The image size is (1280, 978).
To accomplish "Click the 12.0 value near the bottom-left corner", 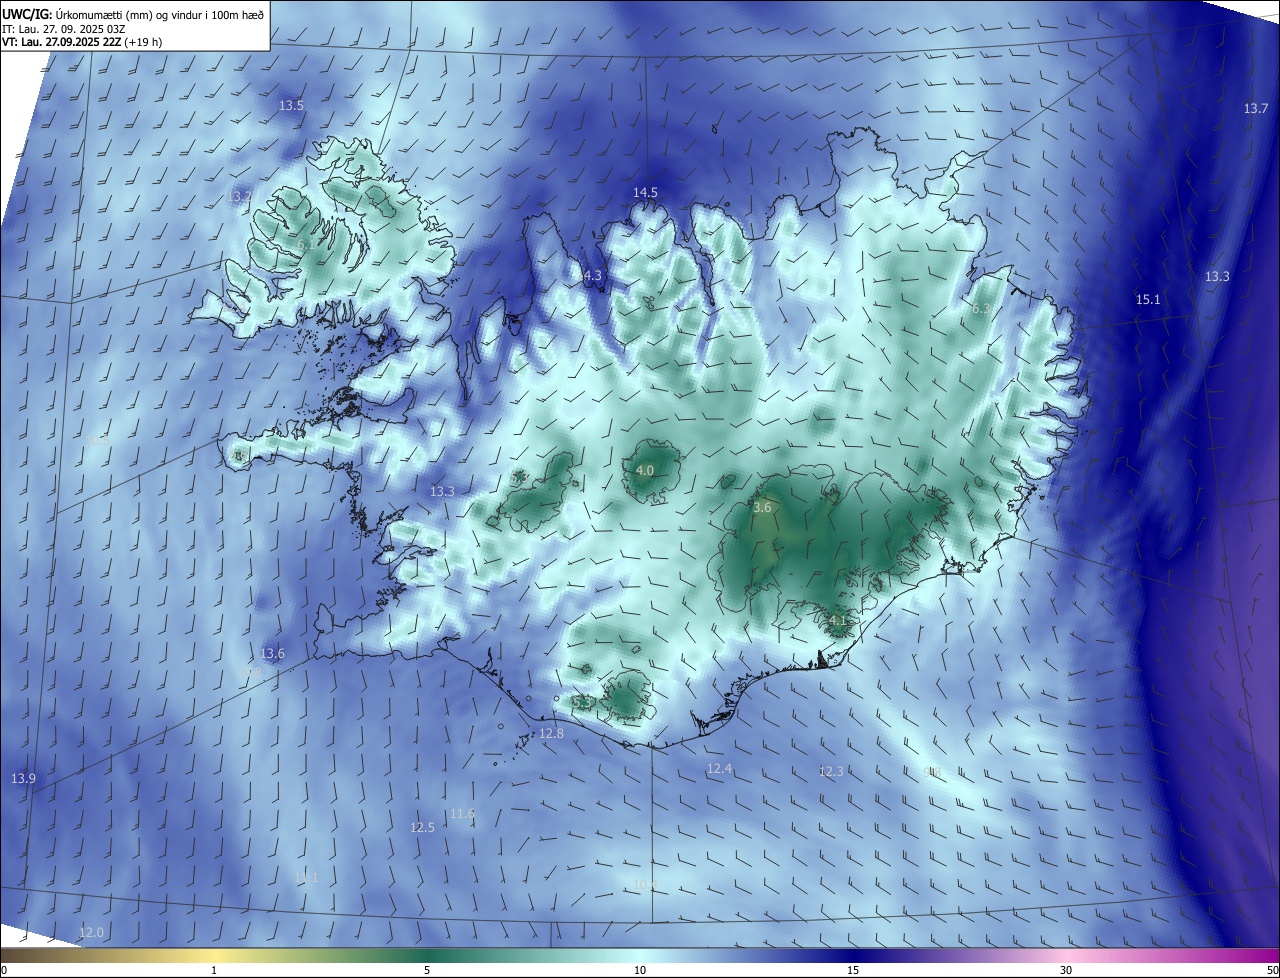I will (x=91, y=931).
